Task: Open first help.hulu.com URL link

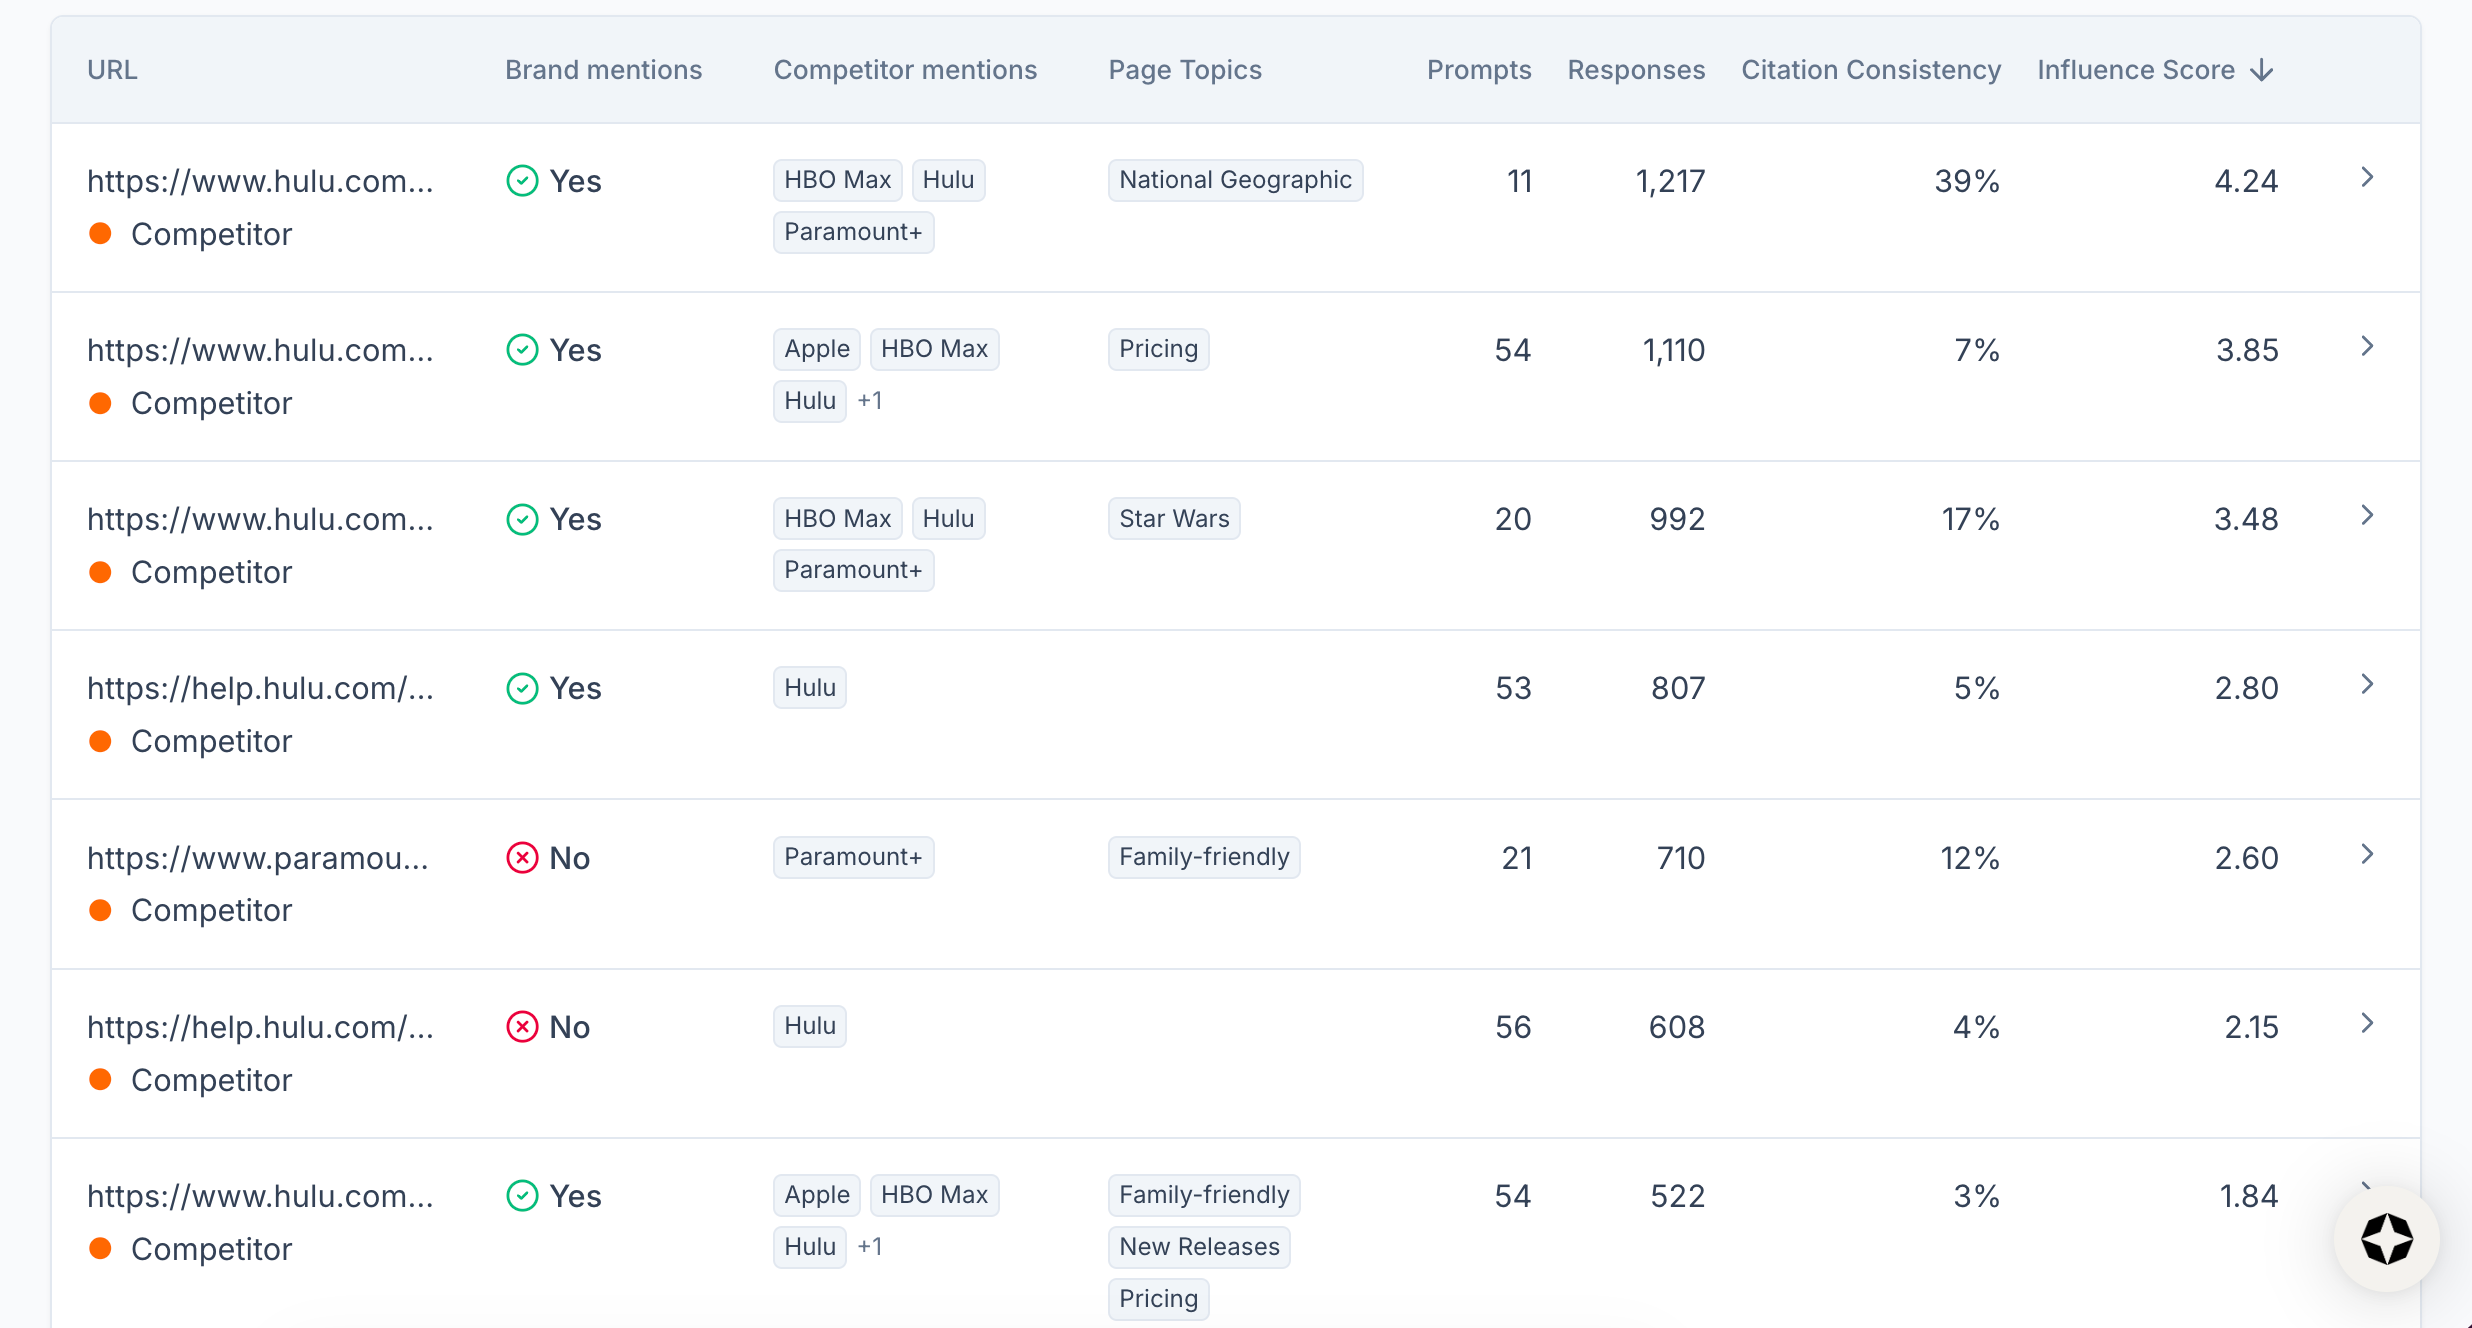Action: click(x=260, y=688)
